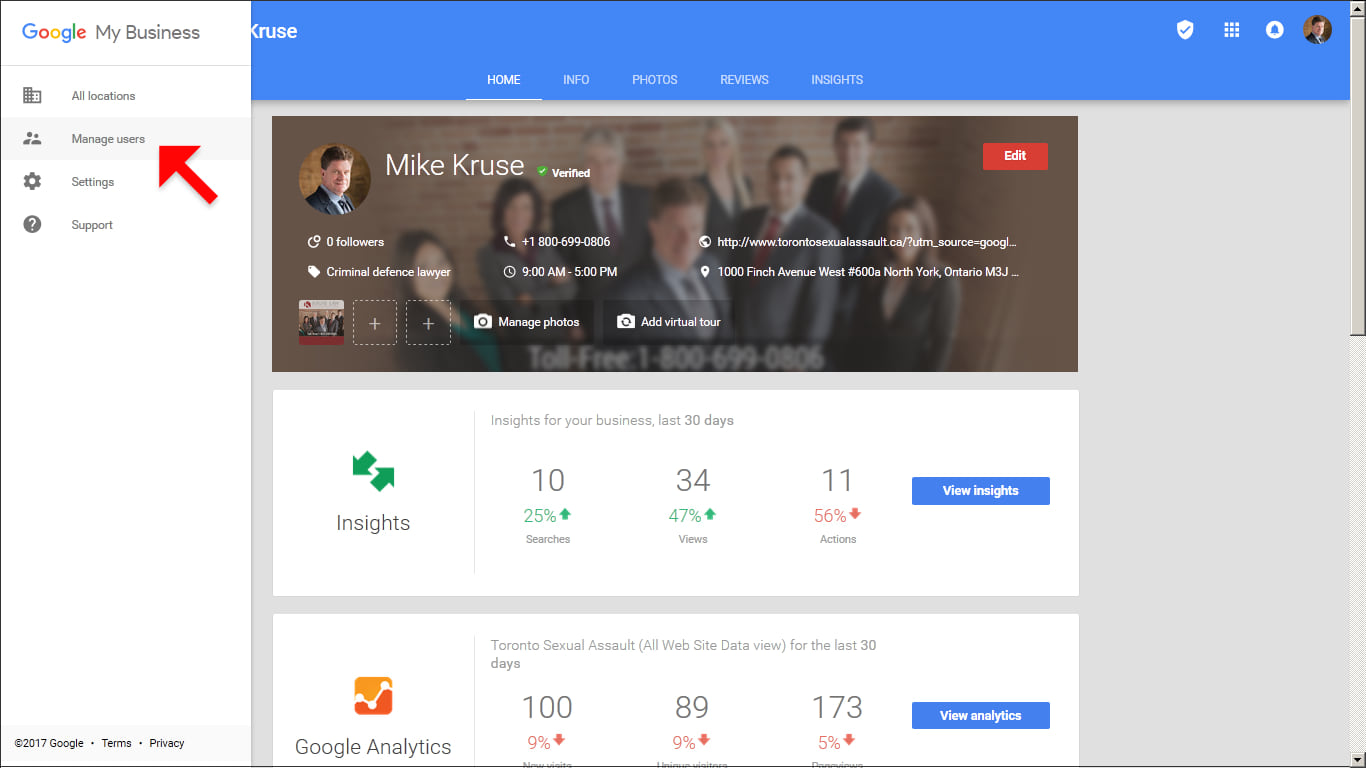Open the All locations building icon
Screen dimensions: 1366x768
point(32,96)
